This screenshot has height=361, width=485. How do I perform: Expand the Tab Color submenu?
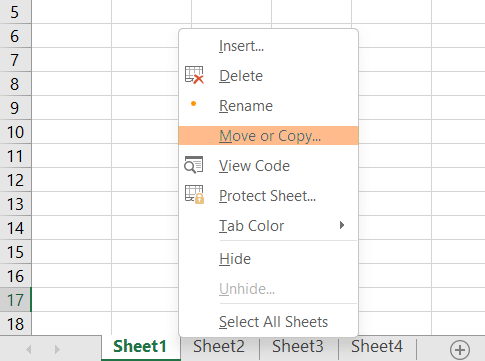(x=268, y=226)
